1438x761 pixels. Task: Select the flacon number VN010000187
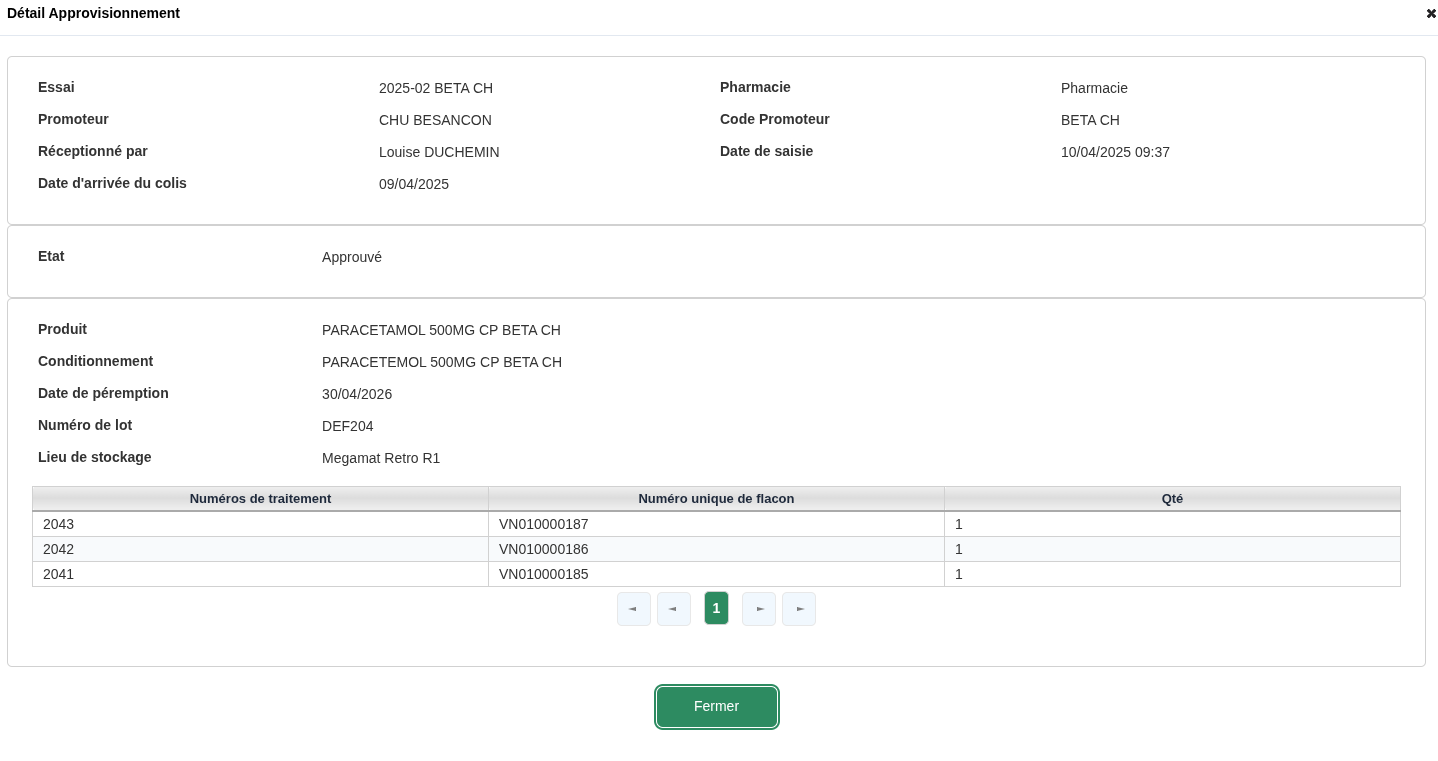[x=543, y=524]
